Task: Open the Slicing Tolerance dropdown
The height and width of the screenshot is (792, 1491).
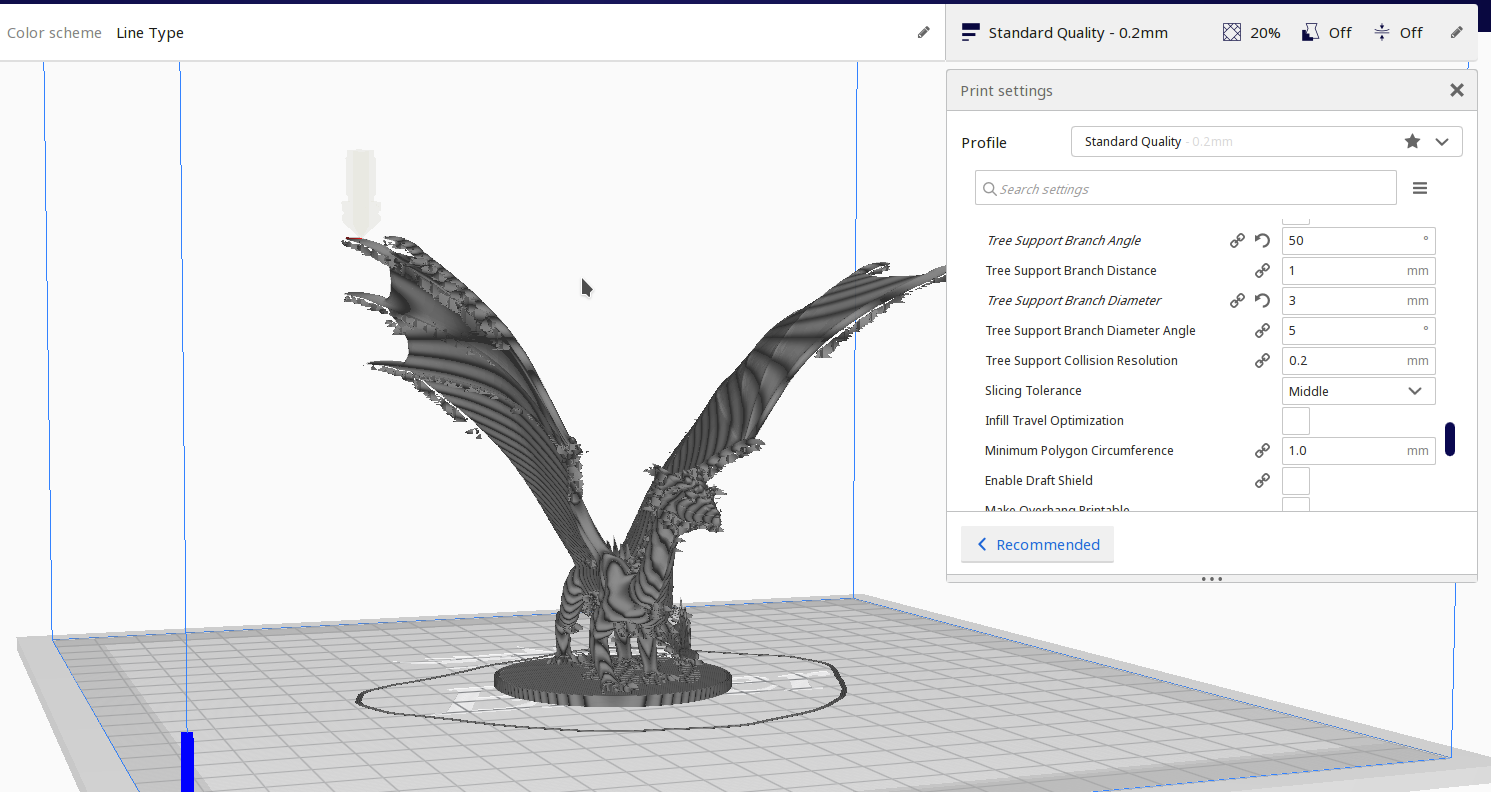Action: (x=1359, y=391)
